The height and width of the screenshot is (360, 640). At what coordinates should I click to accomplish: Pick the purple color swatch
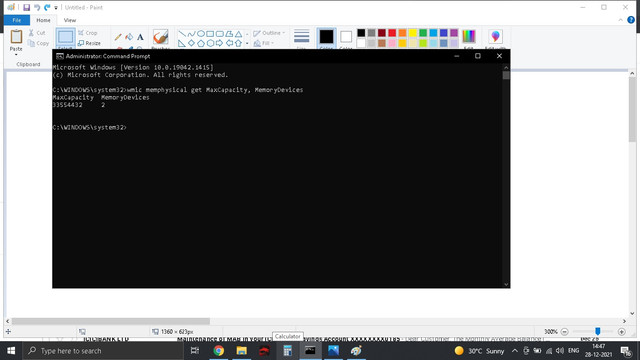pos(454,33)
